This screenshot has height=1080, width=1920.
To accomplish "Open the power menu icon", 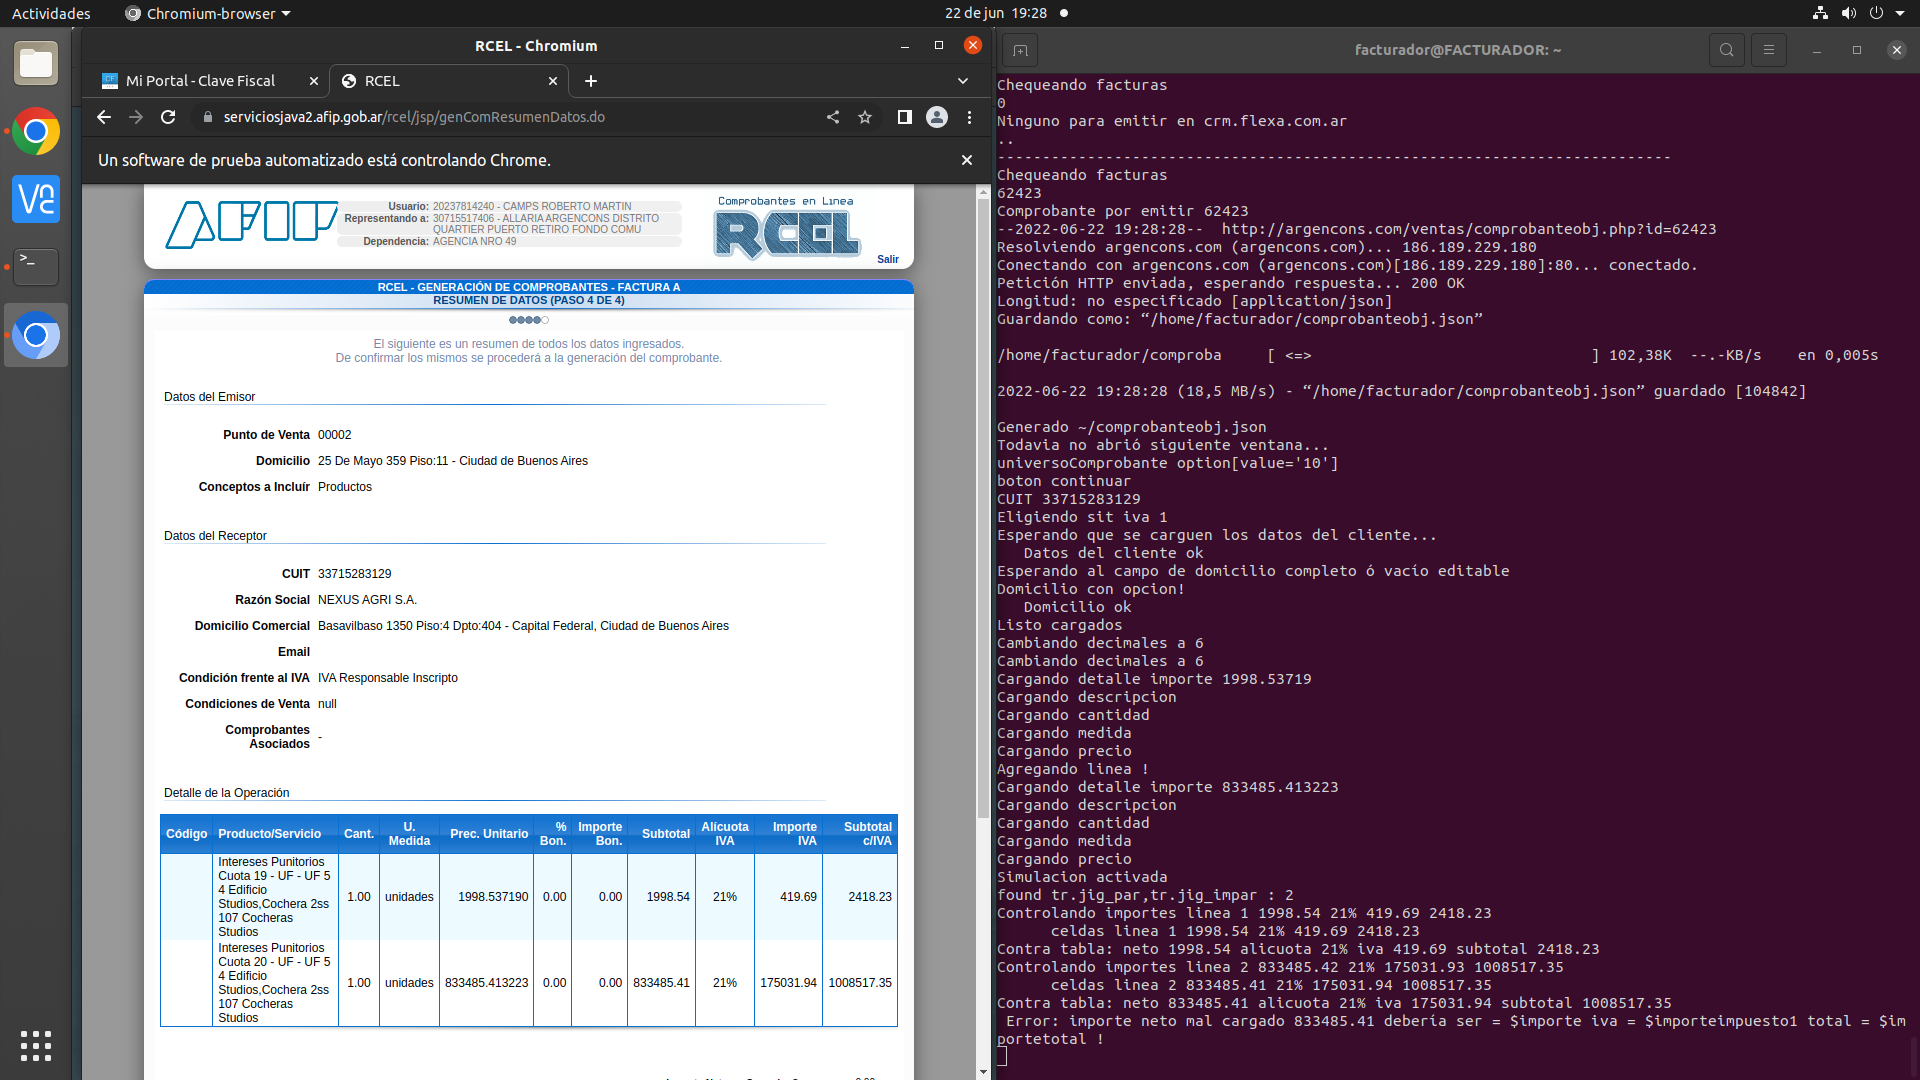I will [x=1876, y=13].
